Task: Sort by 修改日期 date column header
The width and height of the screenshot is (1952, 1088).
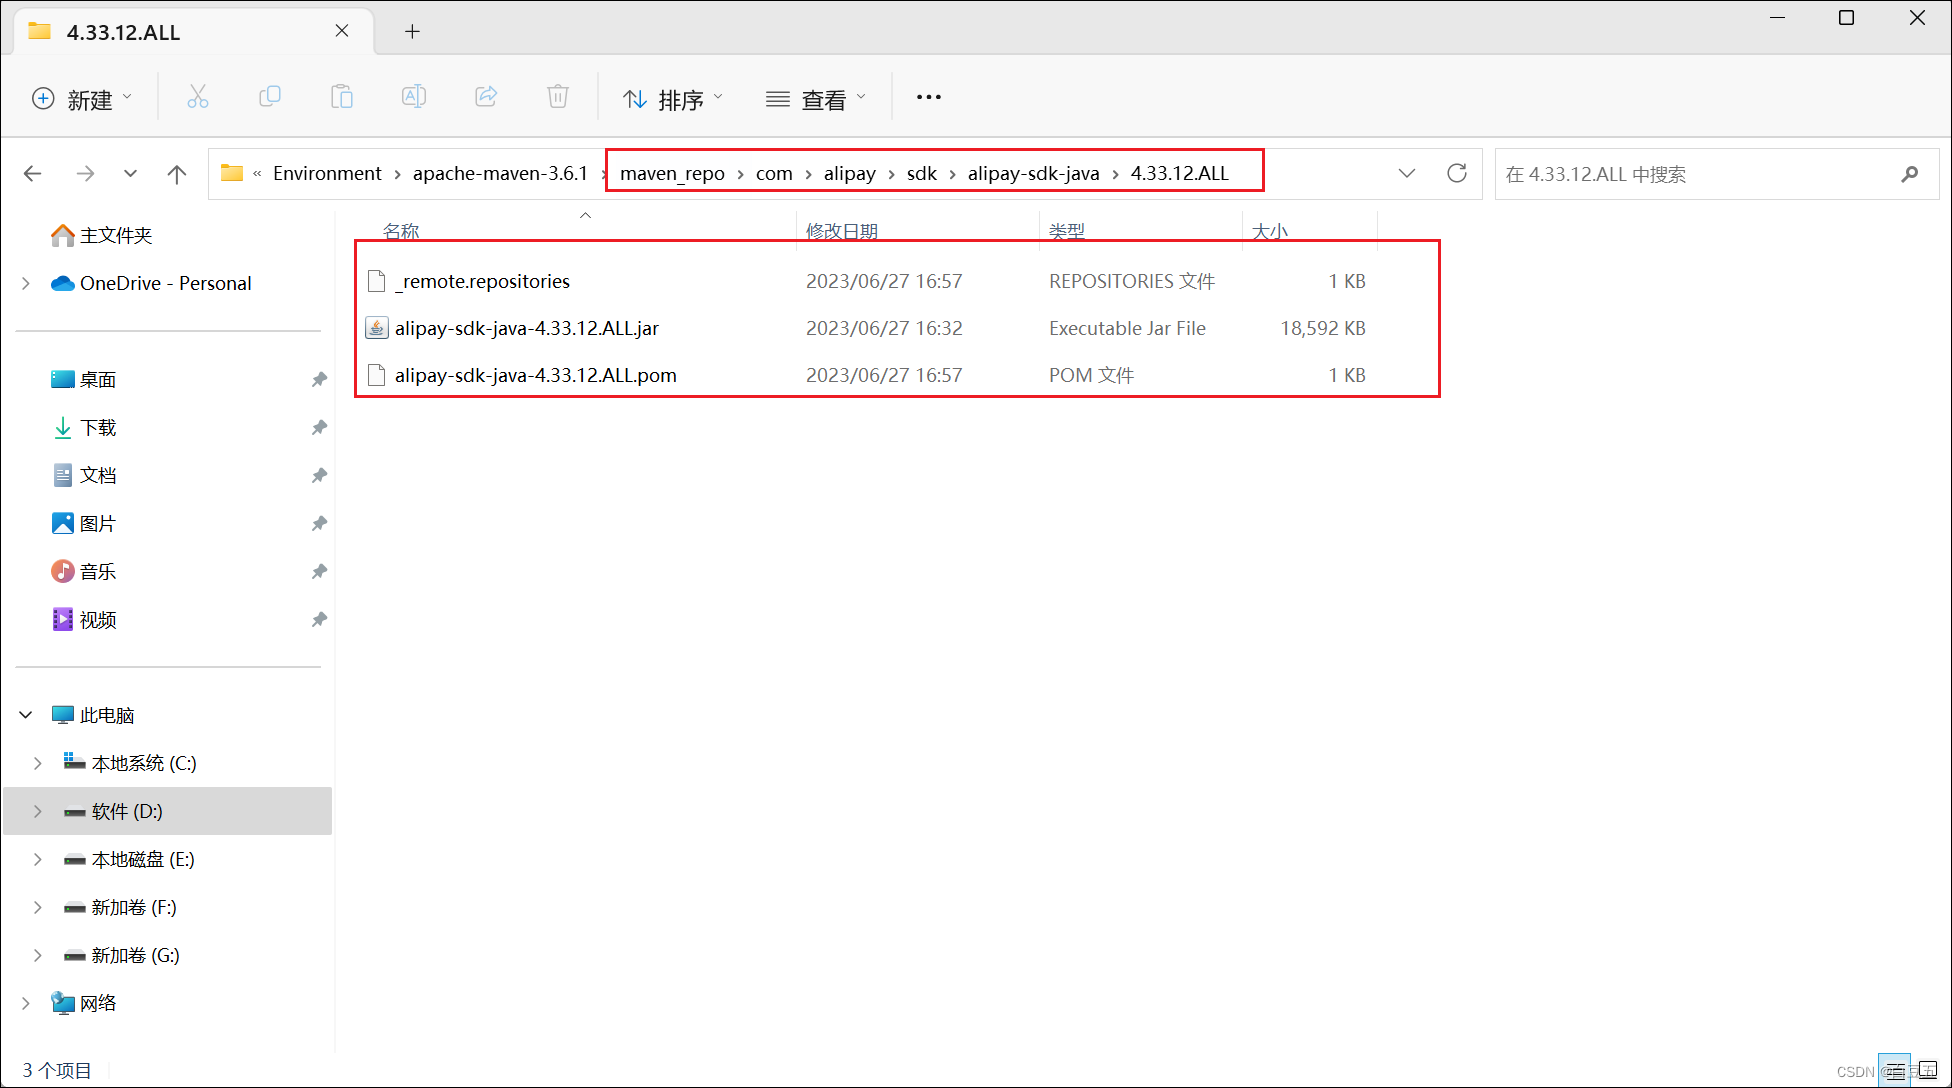Action: [841, 231]
